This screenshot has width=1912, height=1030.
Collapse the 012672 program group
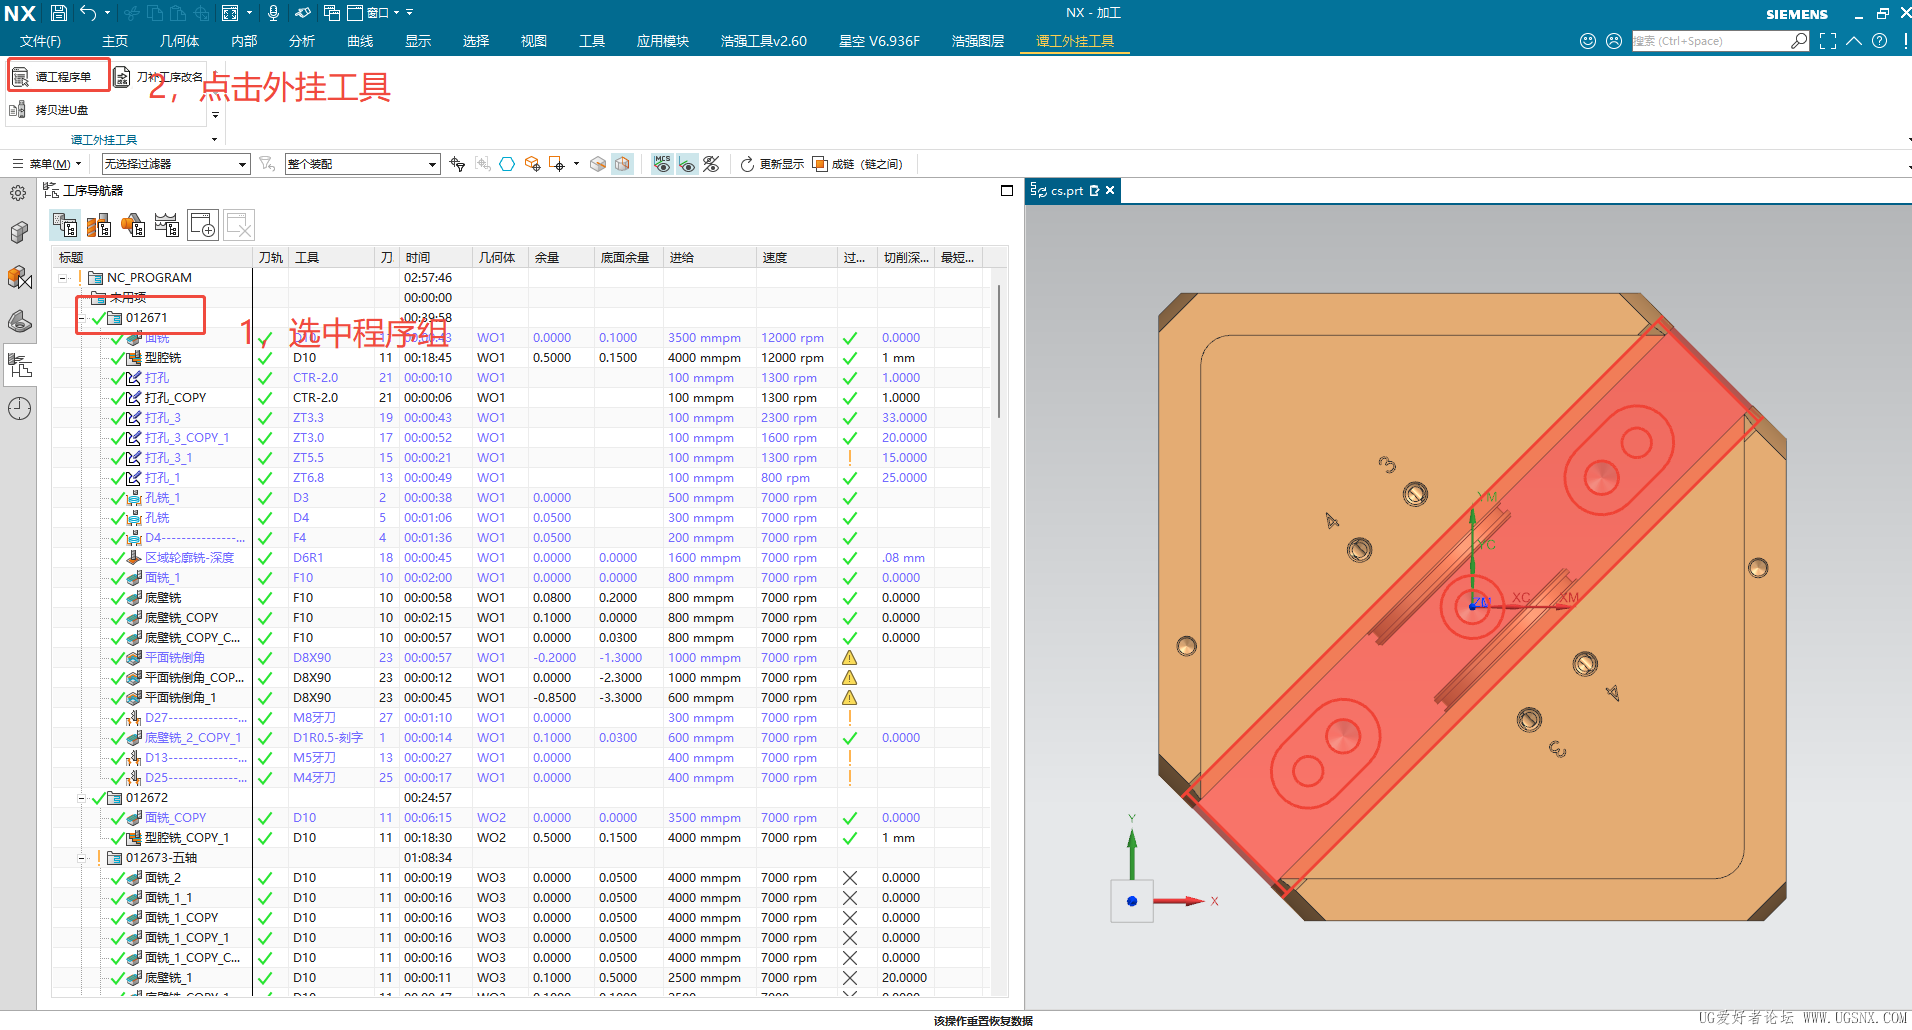coord(82,798)
